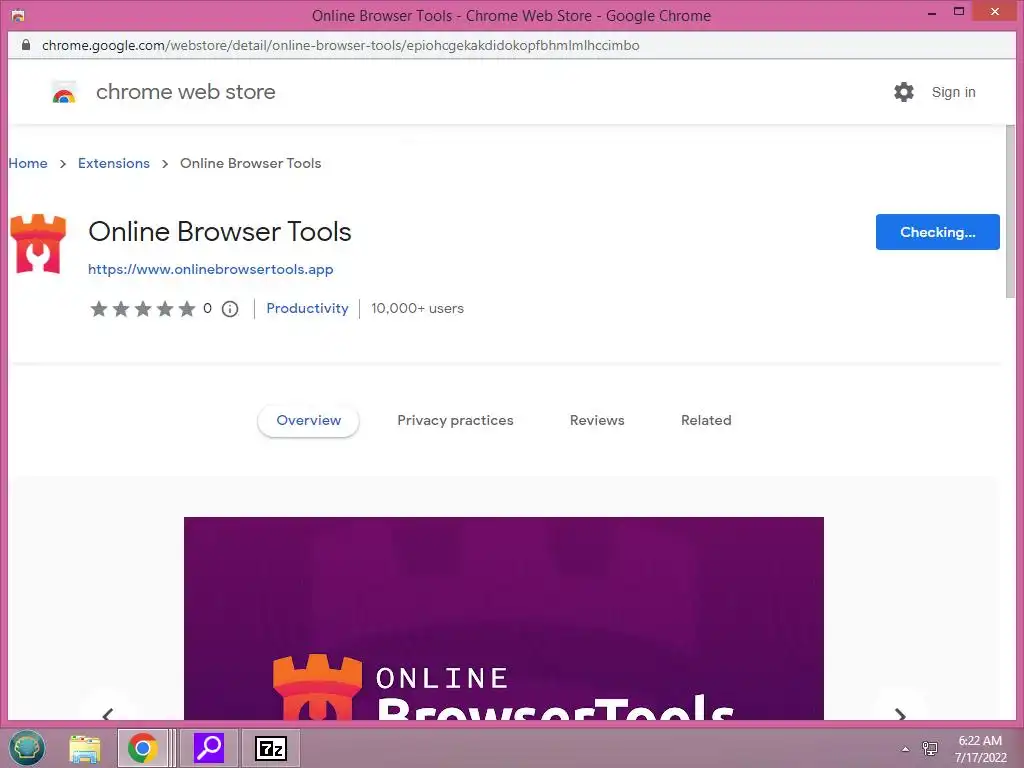Go to previous screenshot with left arrow

tap(108, 714)
